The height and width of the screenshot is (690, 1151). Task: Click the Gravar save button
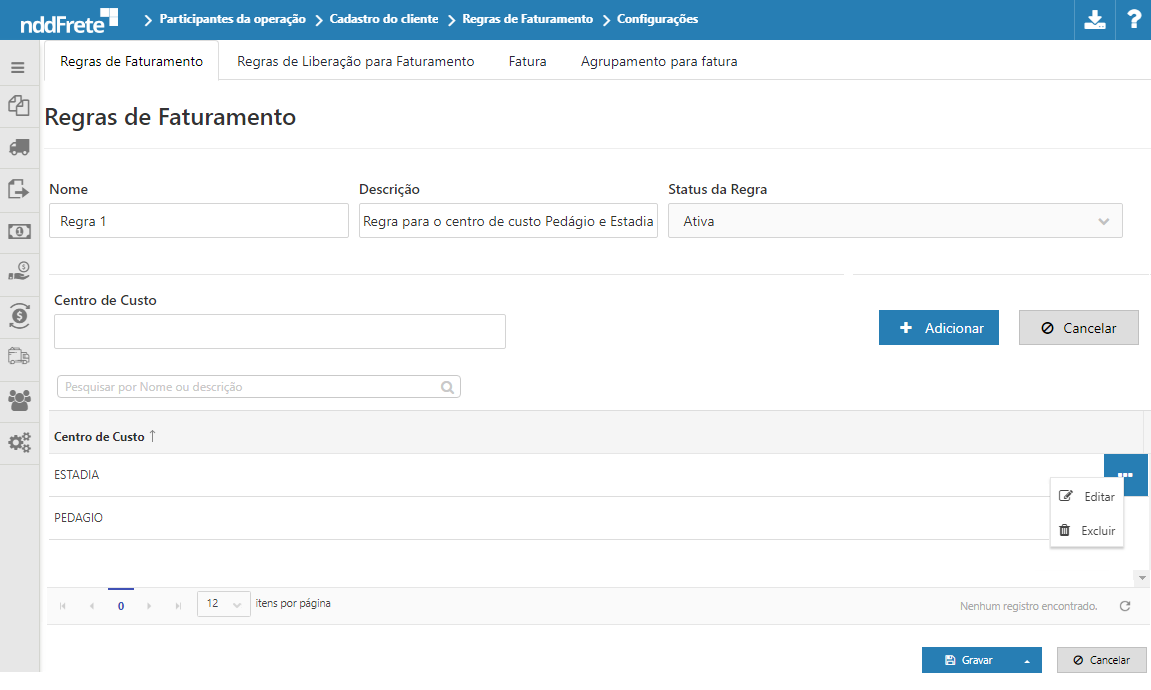click(x=968, y=661)
